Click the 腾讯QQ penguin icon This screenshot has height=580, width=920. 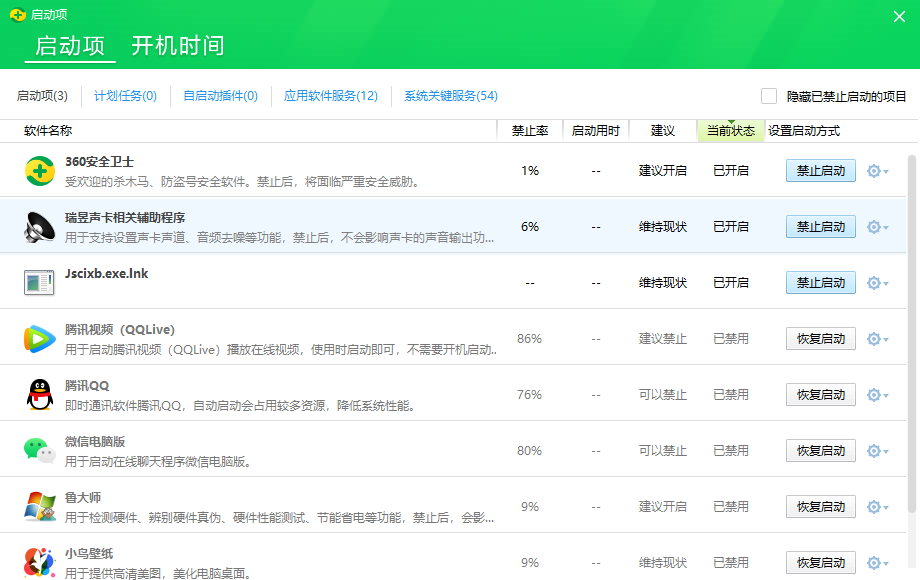(39, 394)
